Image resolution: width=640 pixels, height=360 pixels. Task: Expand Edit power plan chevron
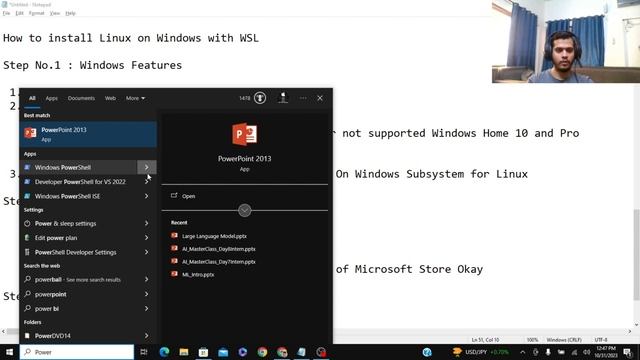pos(147,238)
